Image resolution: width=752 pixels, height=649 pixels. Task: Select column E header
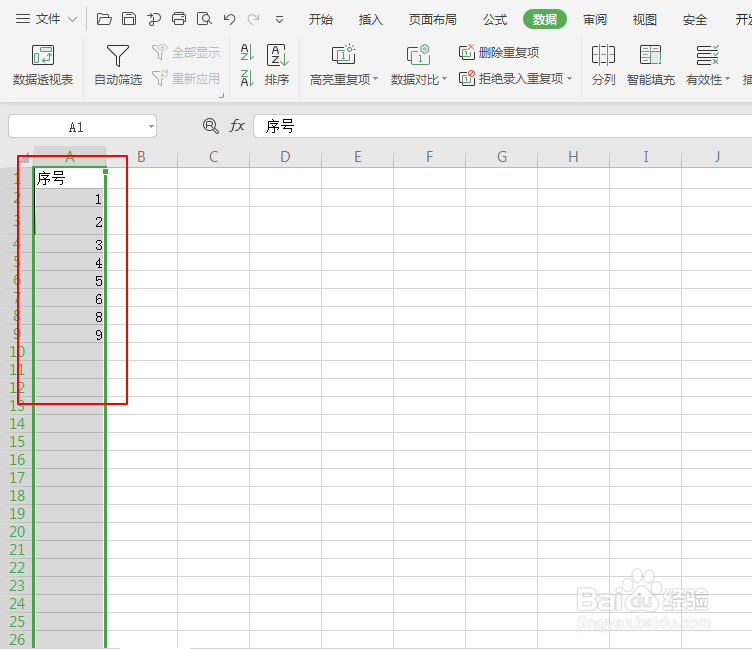[x=357, y=157]
